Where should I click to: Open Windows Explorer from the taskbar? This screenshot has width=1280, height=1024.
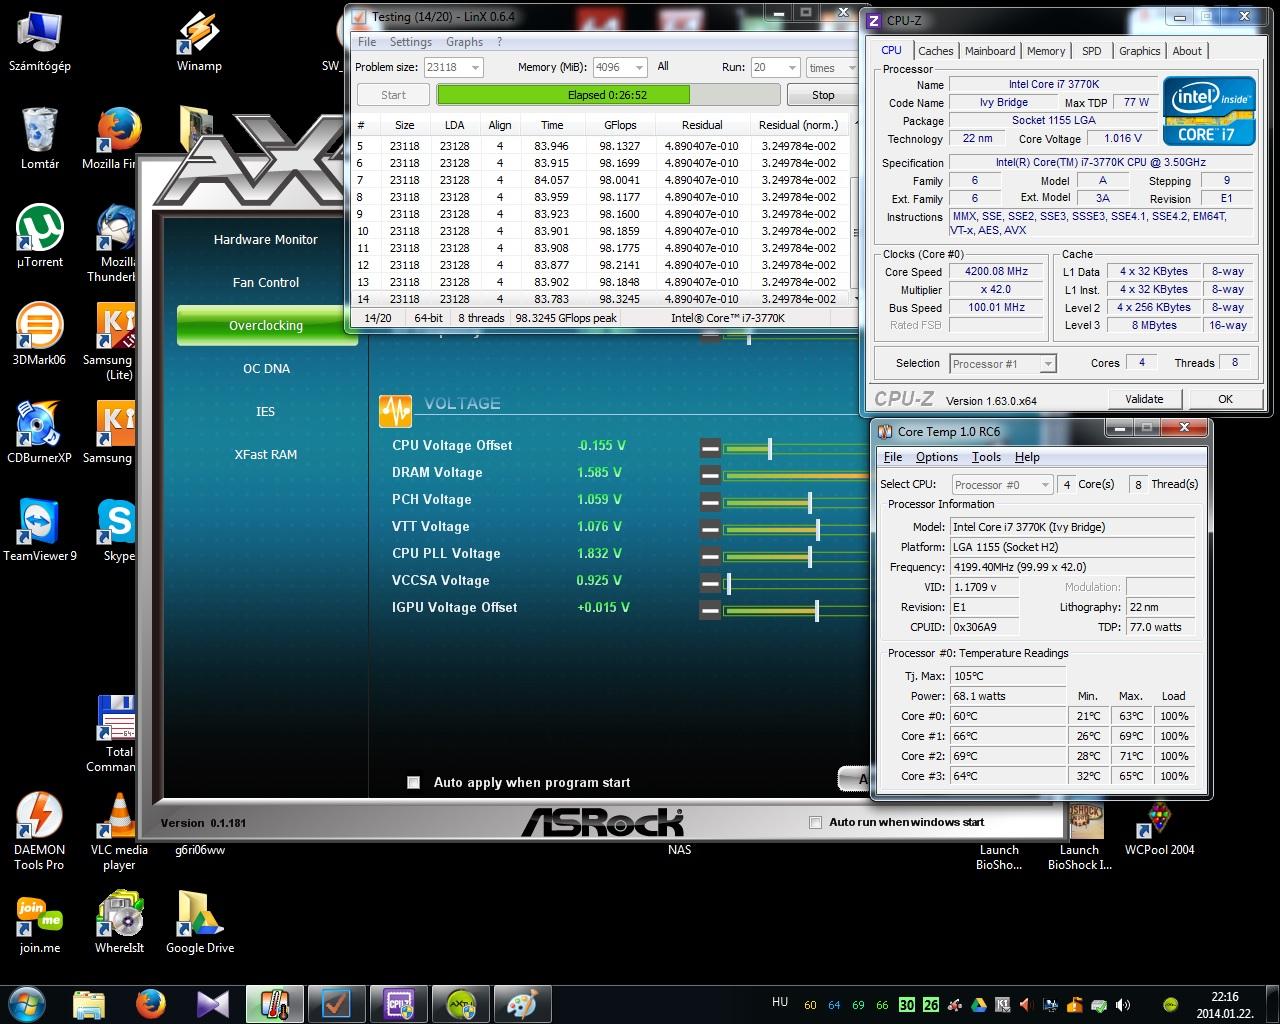[89, 1003]
